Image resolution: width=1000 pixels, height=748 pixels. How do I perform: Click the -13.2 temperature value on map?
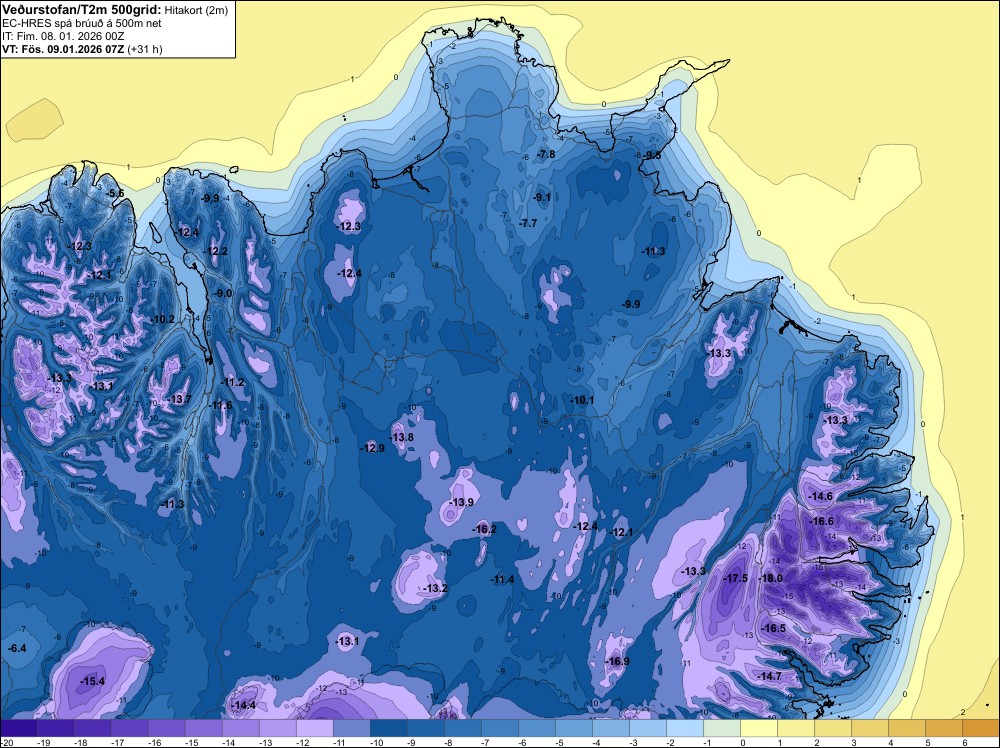[436, 589]
